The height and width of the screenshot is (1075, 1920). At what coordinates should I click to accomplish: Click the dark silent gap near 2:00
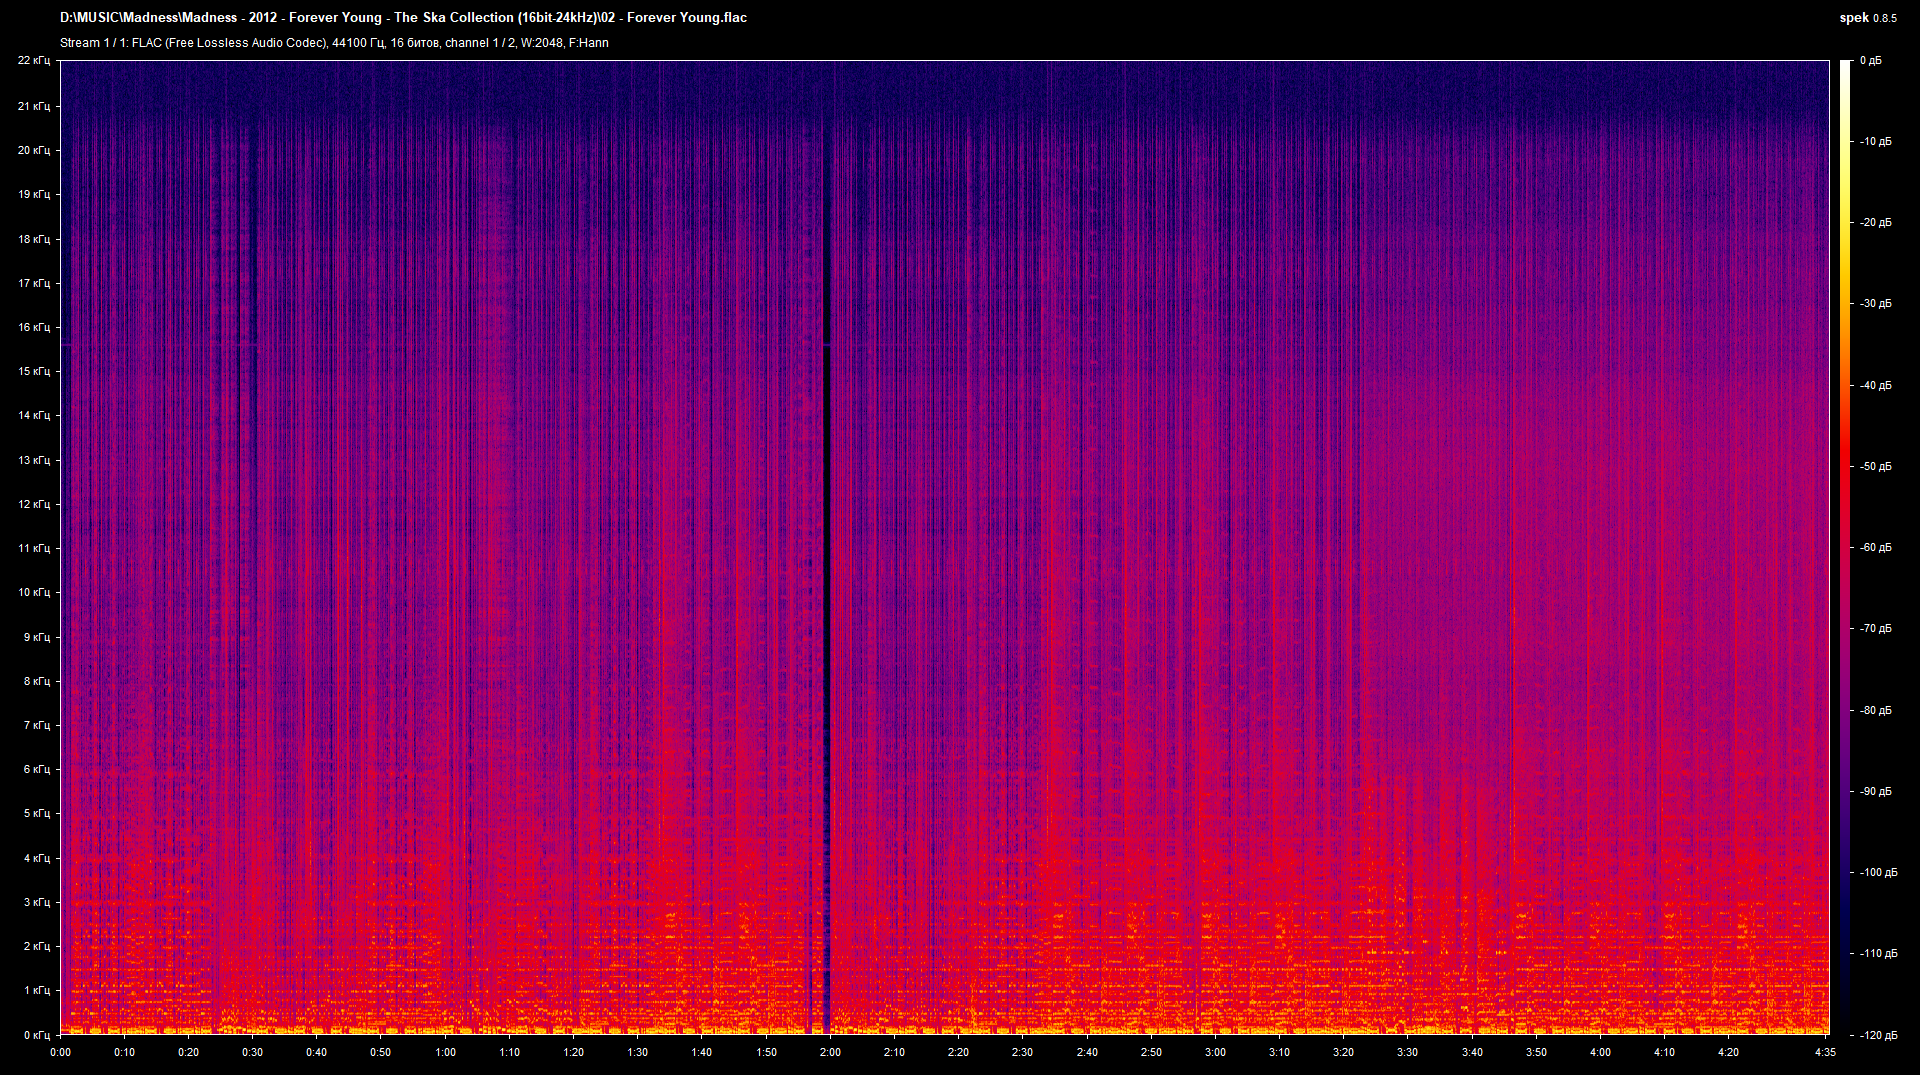coord(826,600)
